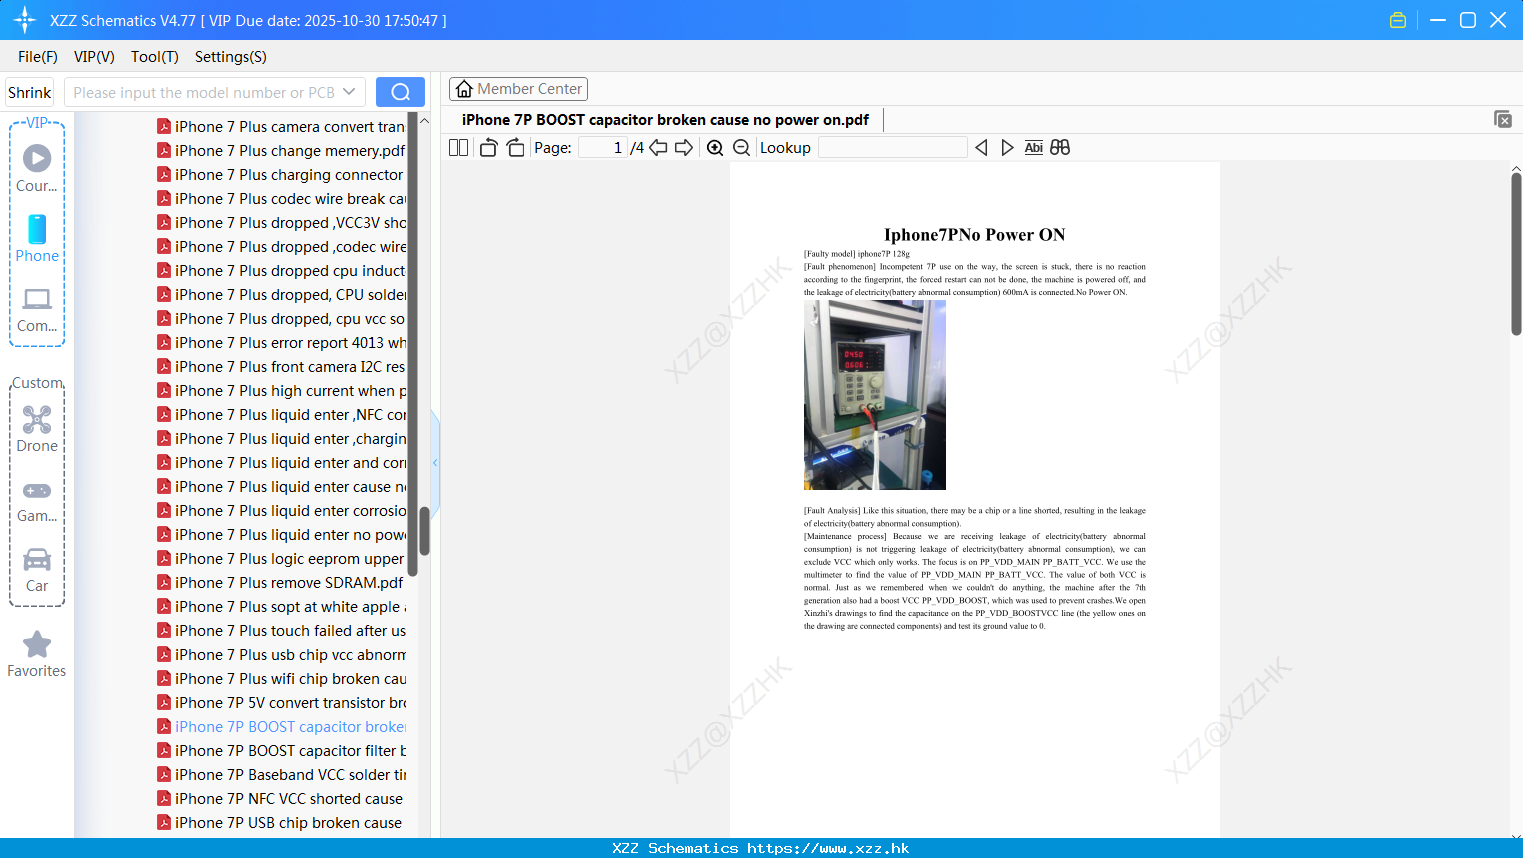
Task: Open the Courses category in the sidebar
Action: point(37,168)
